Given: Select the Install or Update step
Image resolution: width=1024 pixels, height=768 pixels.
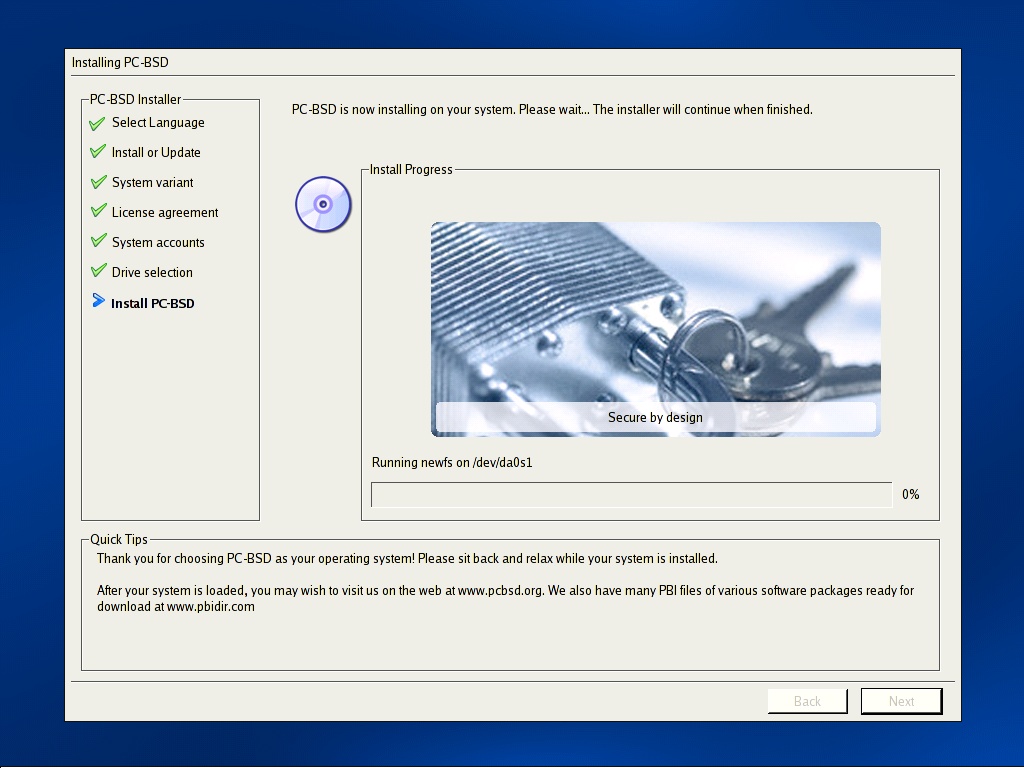Looking at the screenshot, I should (x=156, y=153).
